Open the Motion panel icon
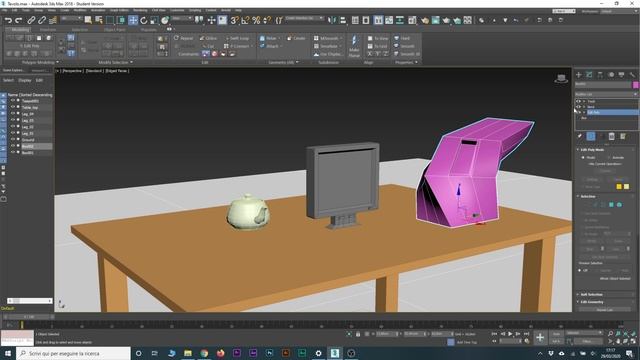640x360 pixels. pyautogui.click(x=611, y=75)
